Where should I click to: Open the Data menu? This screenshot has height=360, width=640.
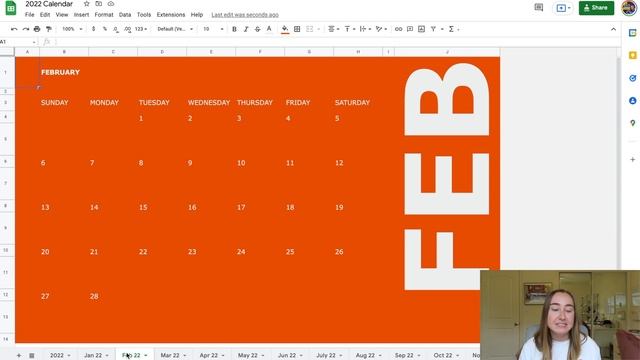[x=125, y=15]
